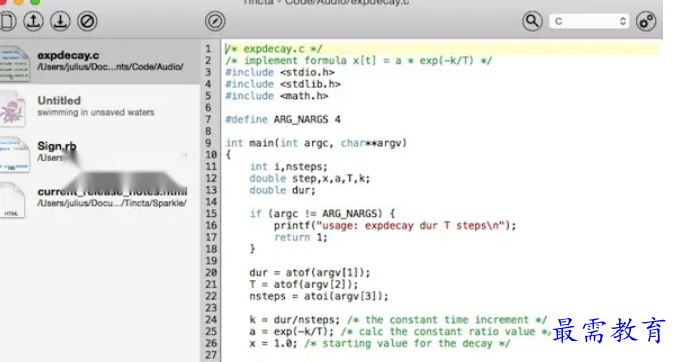Click 'x = 1.0;' statement

[273, 343]
